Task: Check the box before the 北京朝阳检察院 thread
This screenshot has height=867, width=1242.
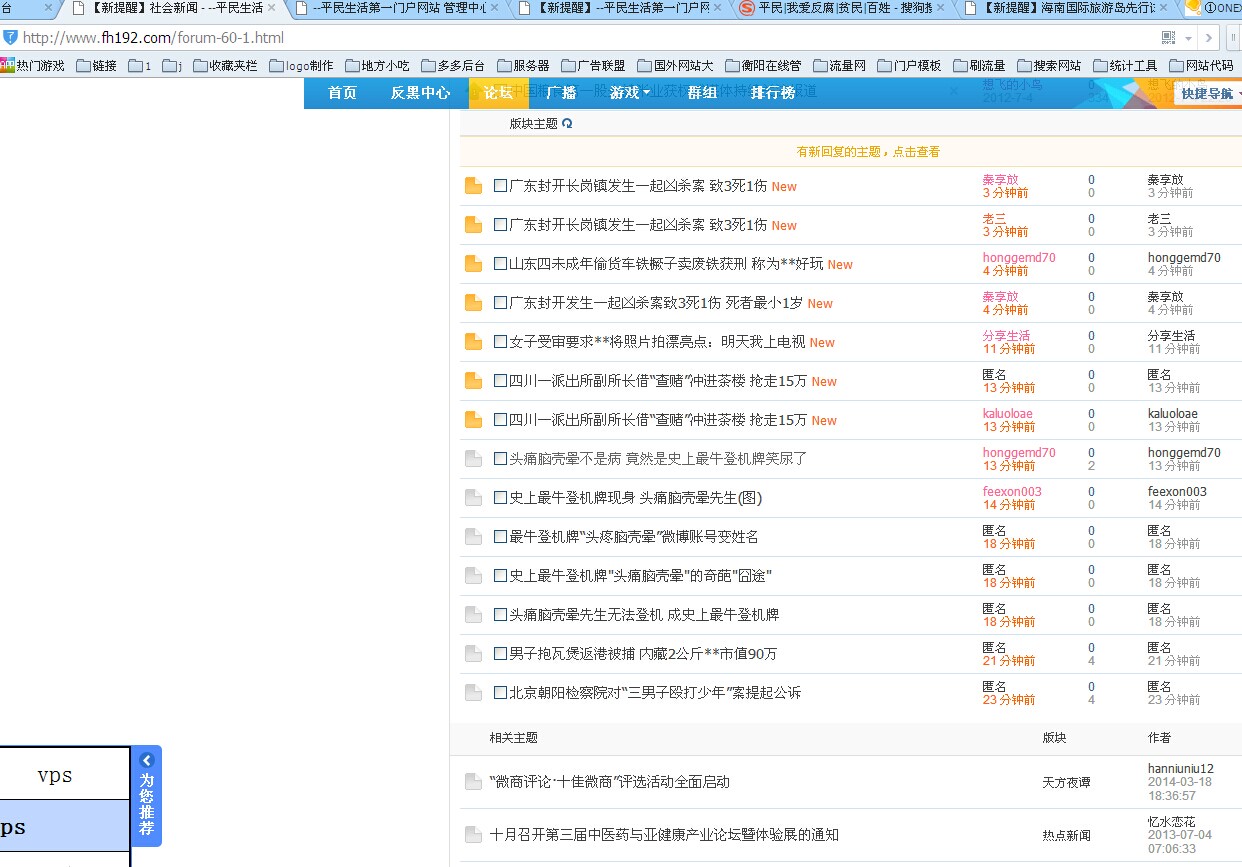Action: (499, 692)
